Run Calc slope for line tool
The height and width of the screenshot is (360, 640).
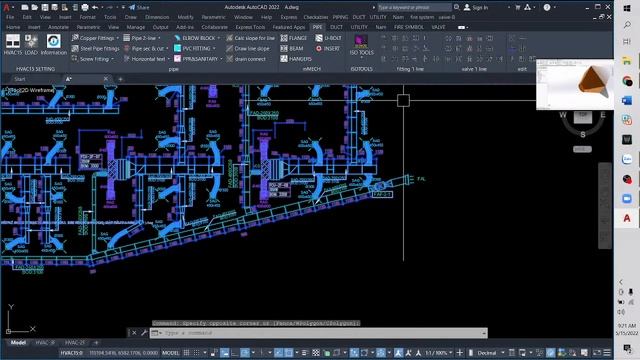pos(251,38)
